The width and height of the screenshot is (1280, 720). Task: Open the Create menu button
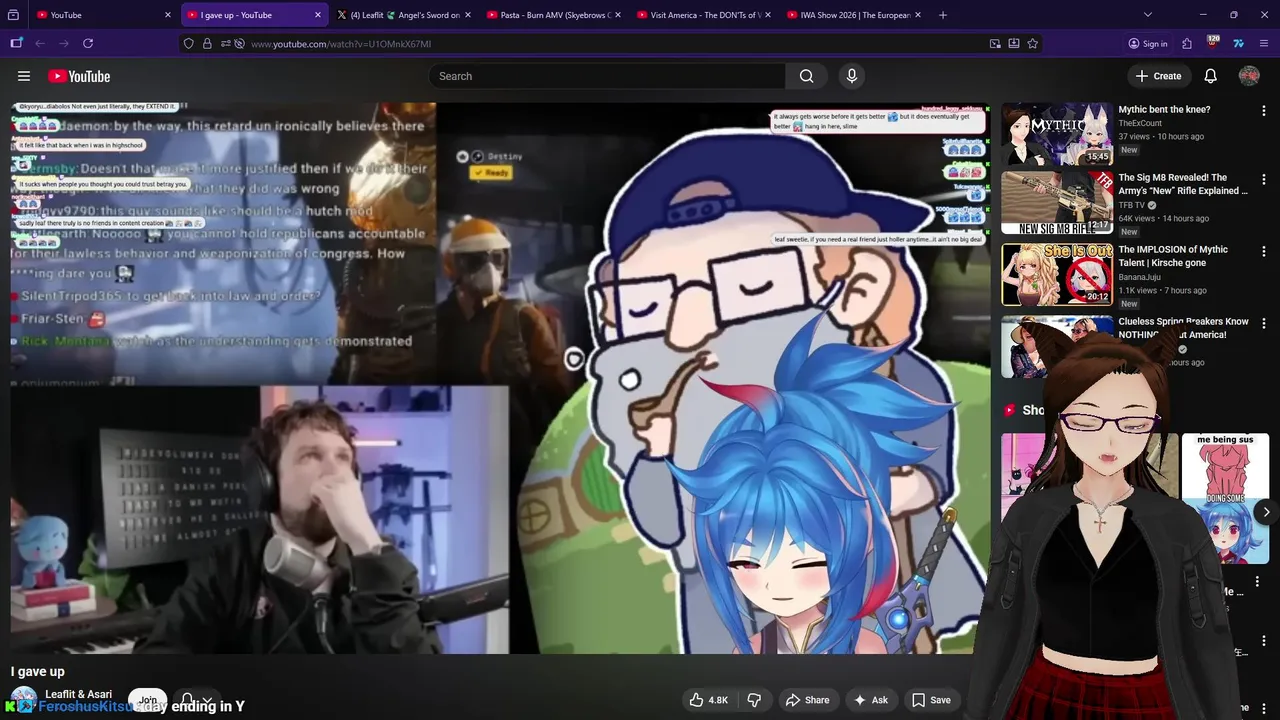1158,76
